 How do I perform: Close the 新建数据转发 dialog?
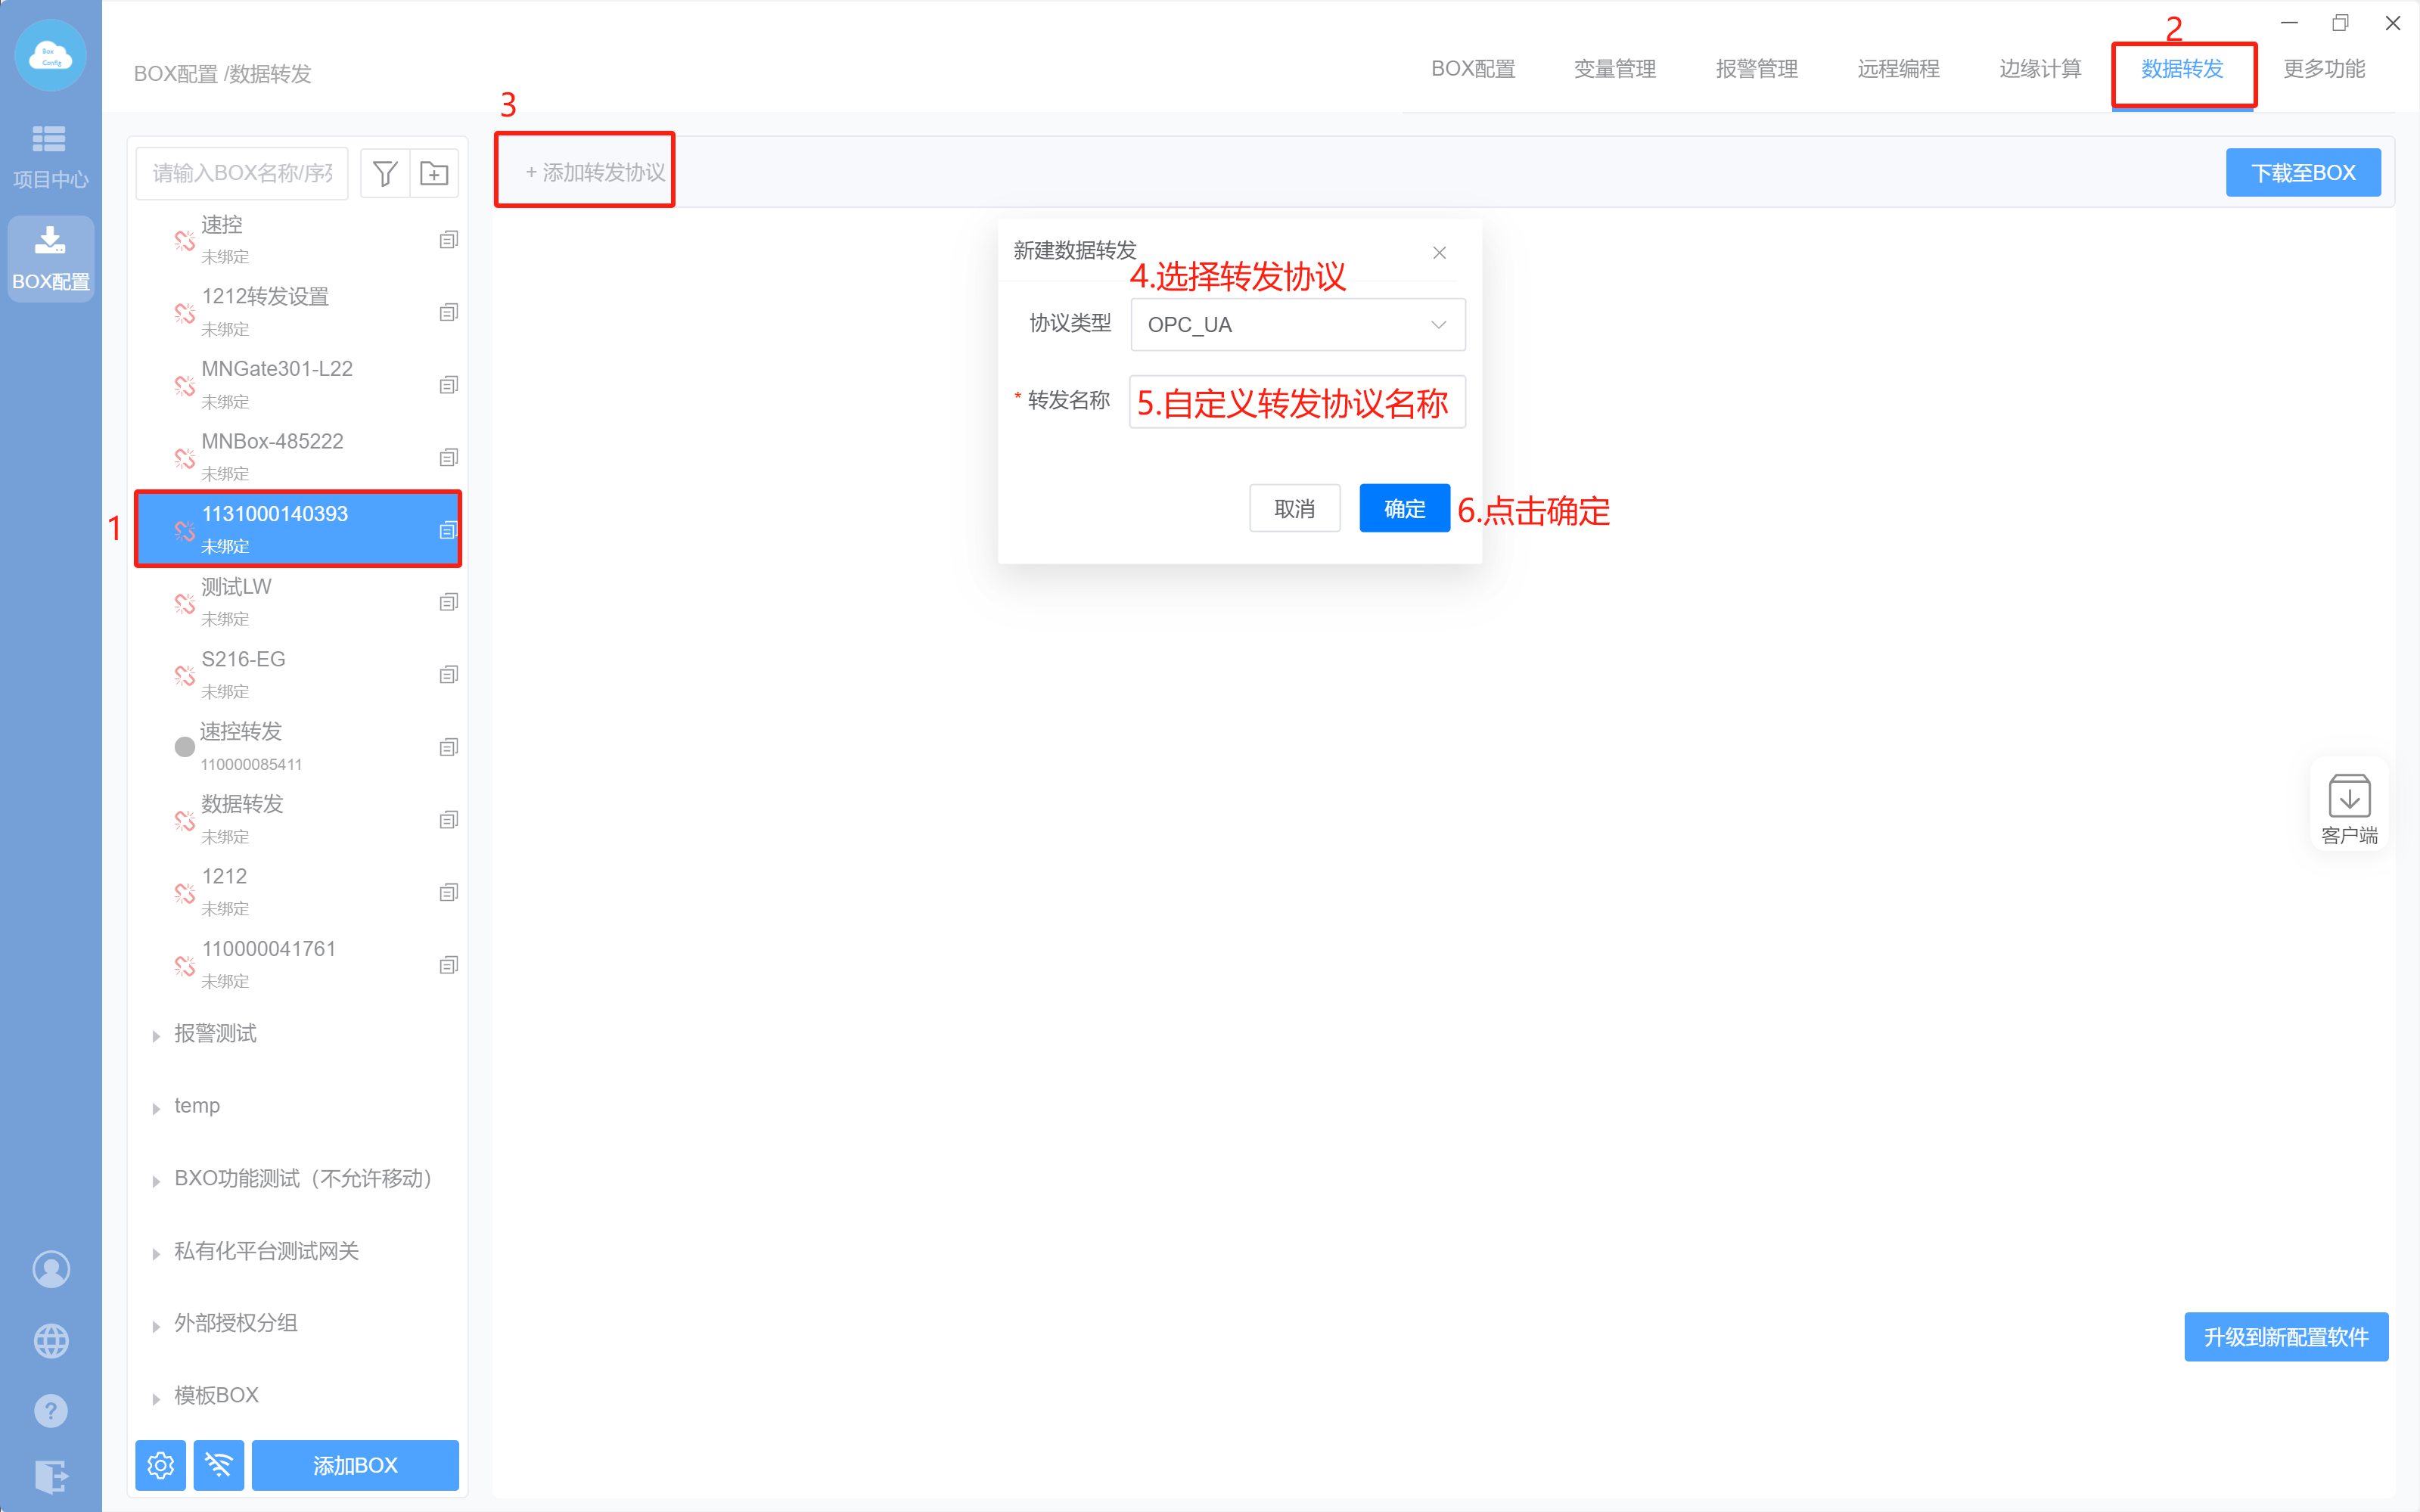click(x=1439, y=252)
